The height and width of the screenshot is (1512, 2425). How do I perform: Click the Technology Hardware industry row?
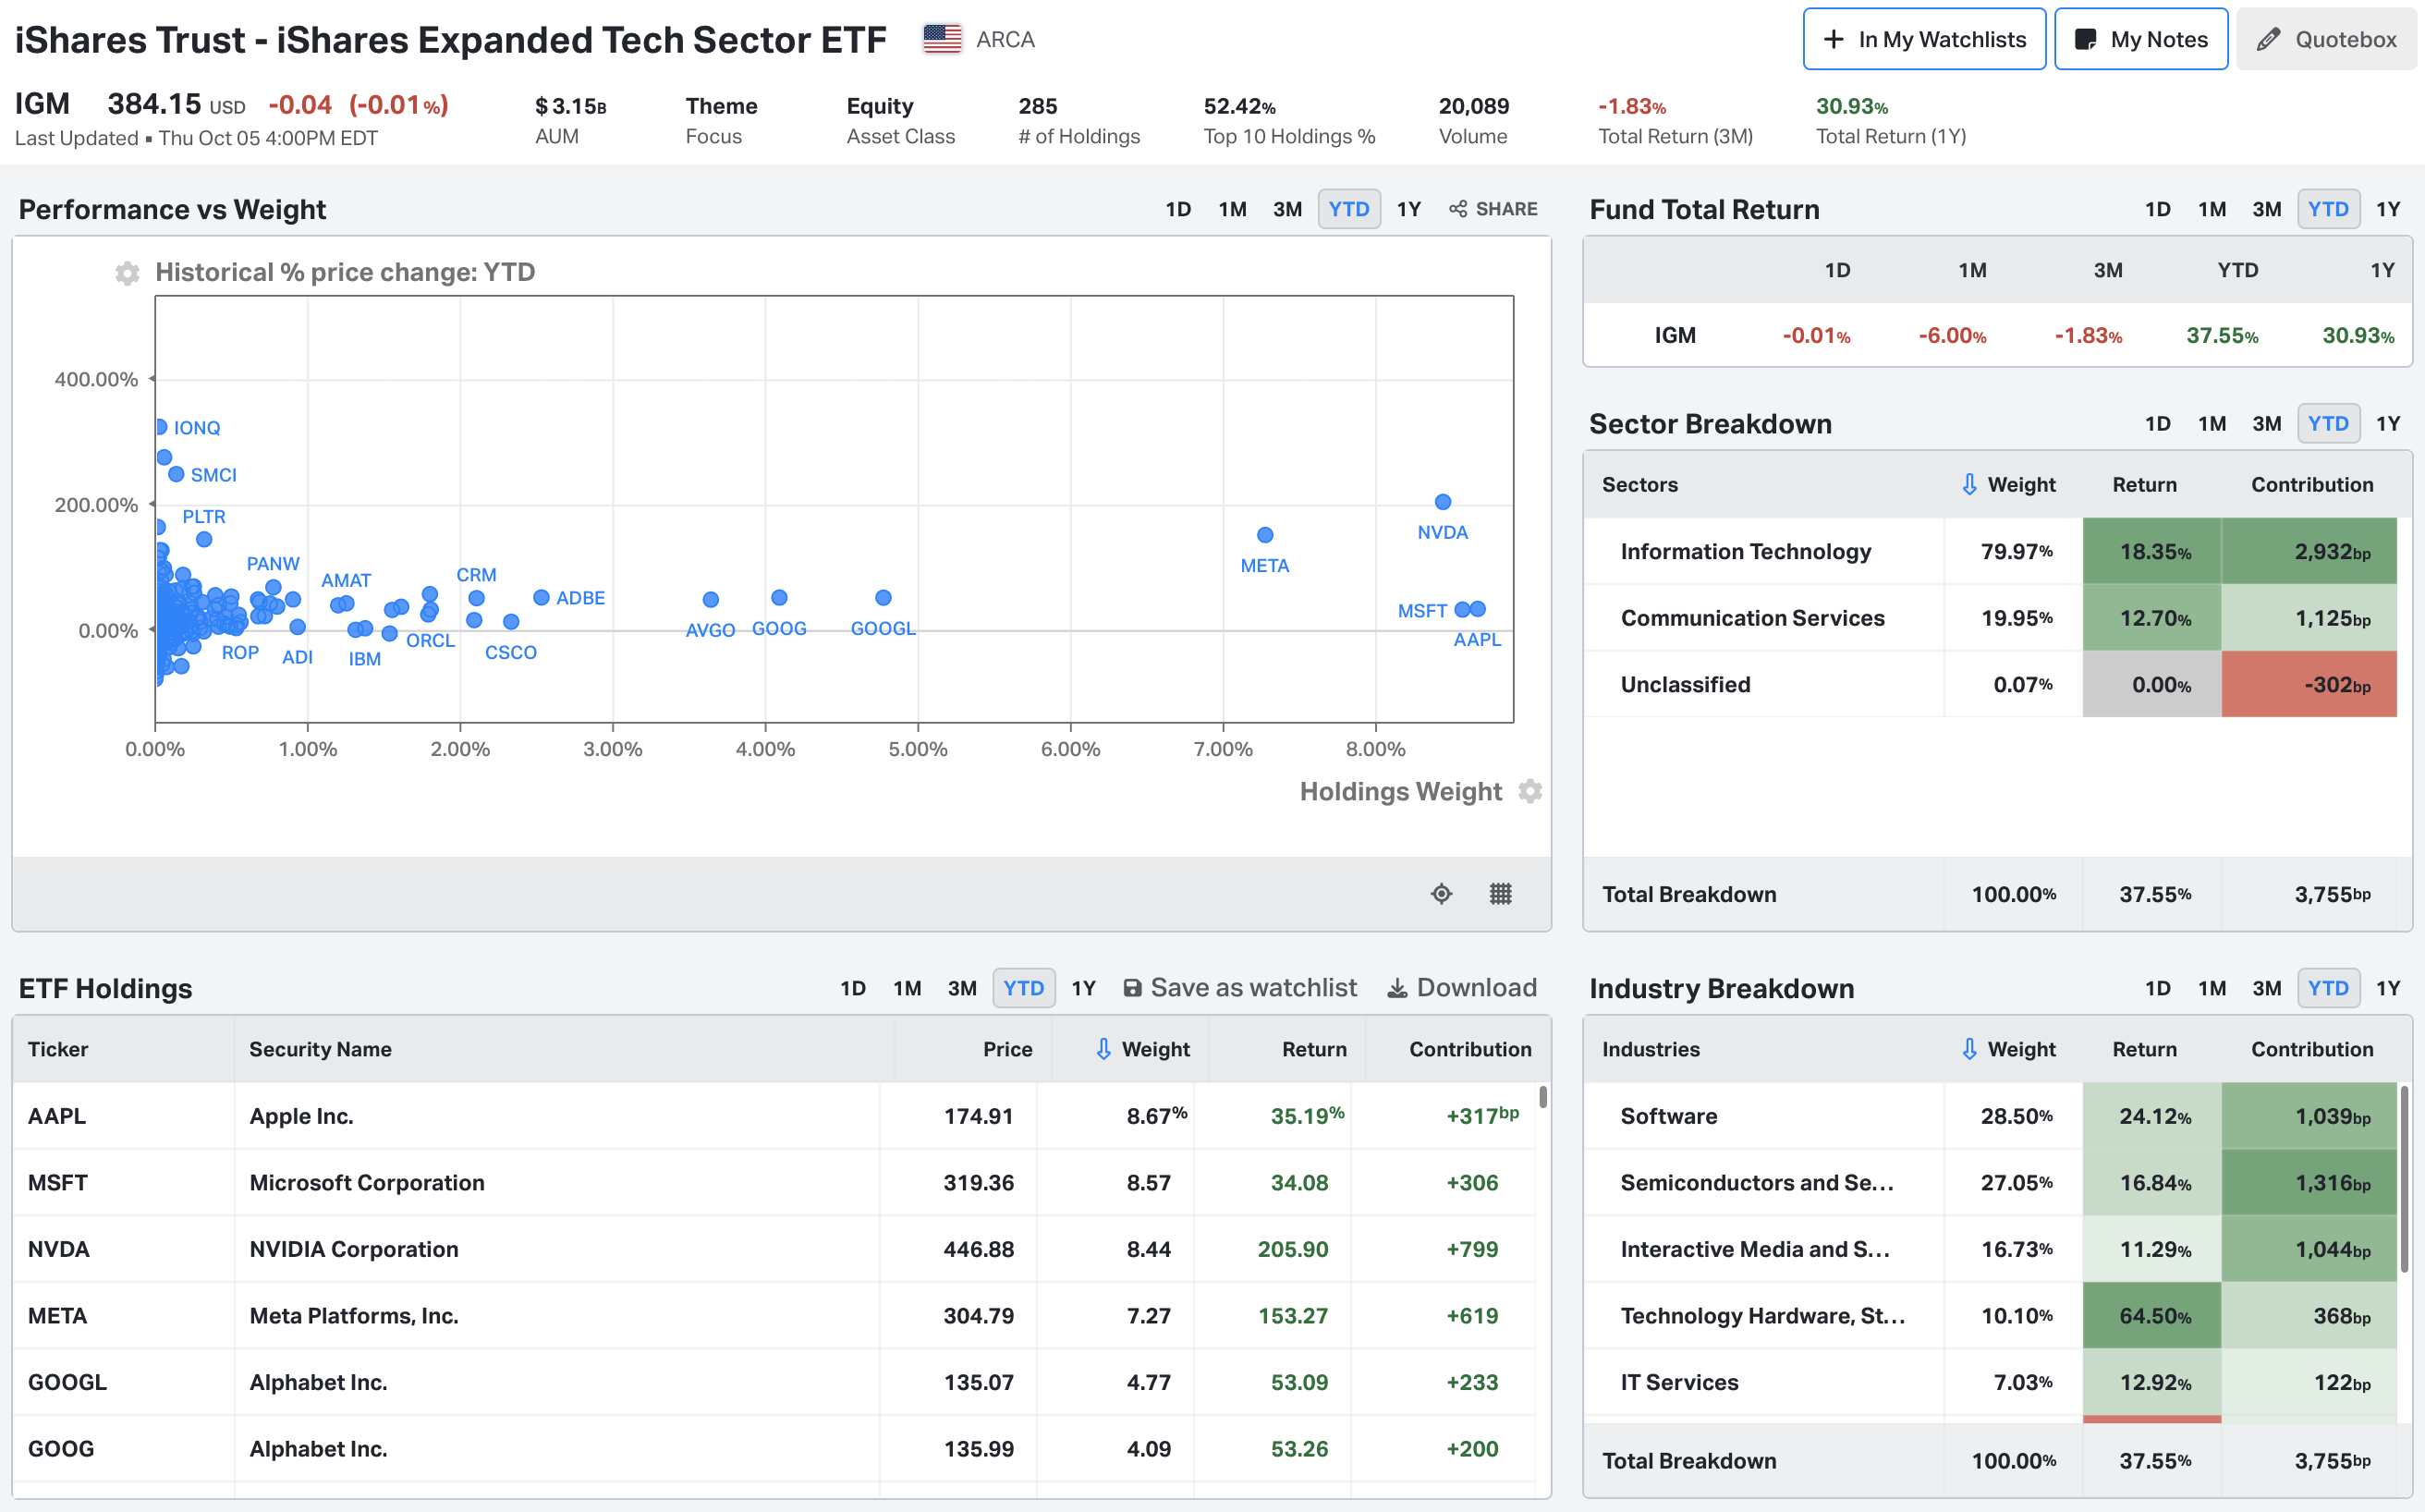(1991, 1316)
